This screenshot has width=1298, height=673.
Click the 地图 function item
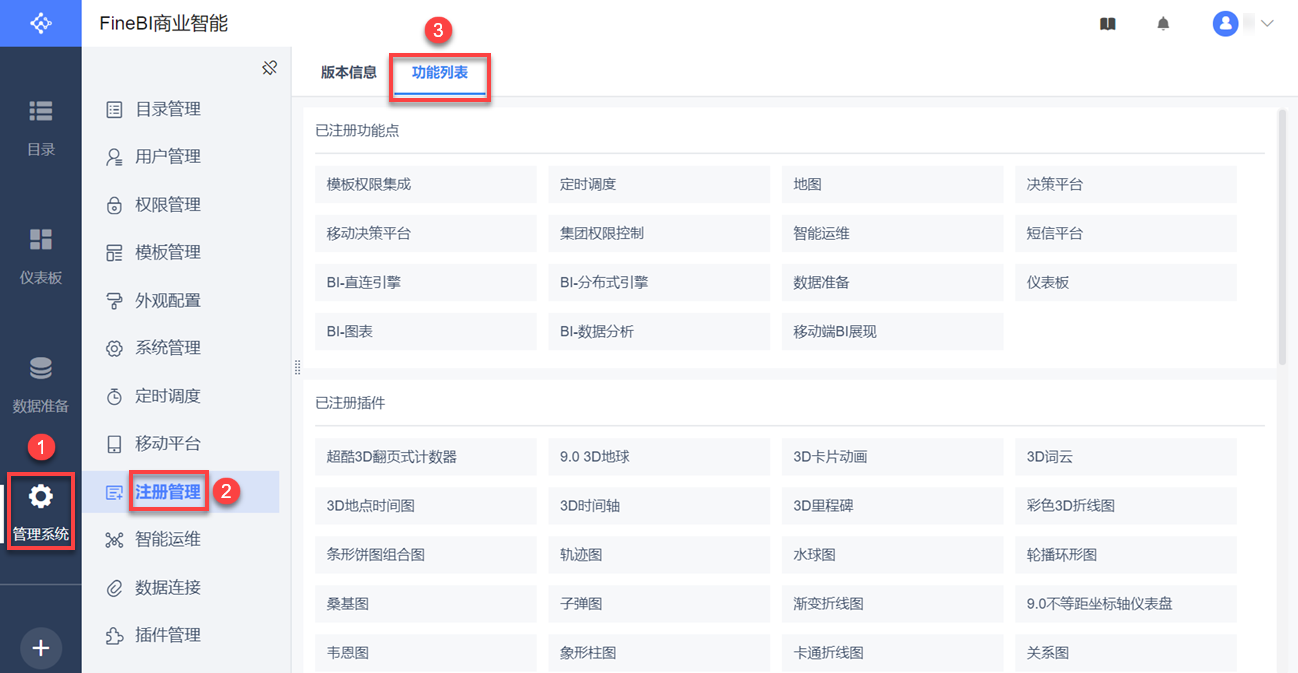tap(892, 185)
